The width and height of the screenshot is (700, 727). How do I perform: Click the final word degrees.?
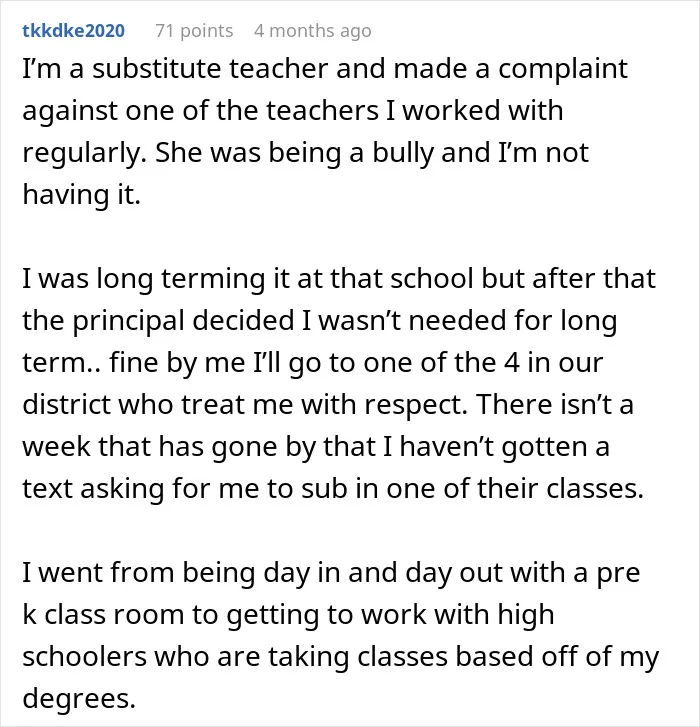click(79, 698)
